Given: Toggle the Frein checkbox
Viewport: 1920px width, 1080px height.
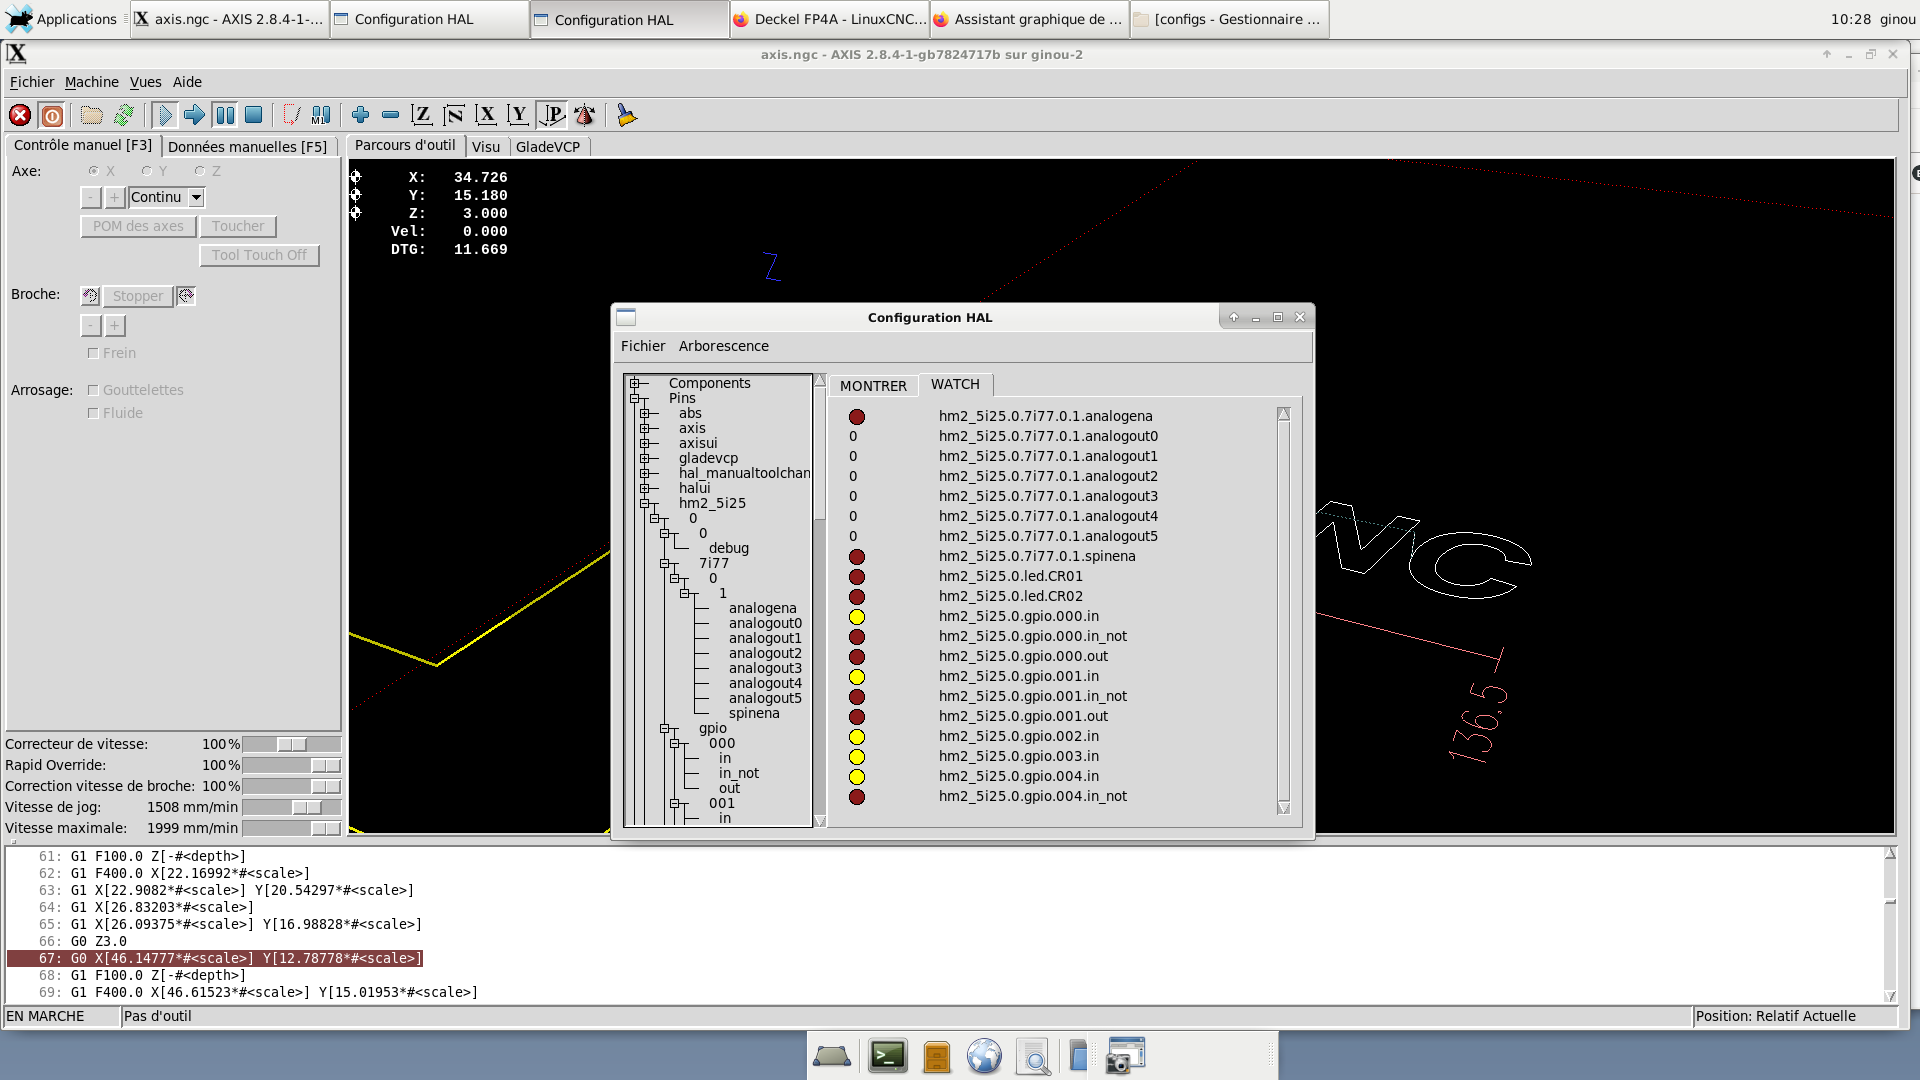Looking at the screenshot, I should (x=93, y=353).
